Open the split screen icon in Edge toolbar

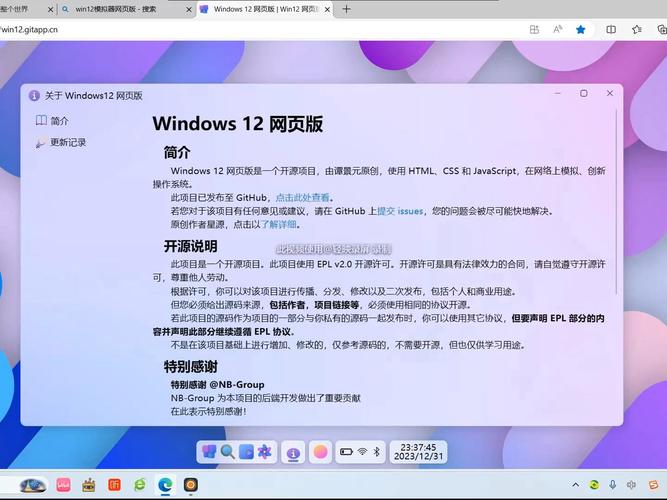point(611,29)
